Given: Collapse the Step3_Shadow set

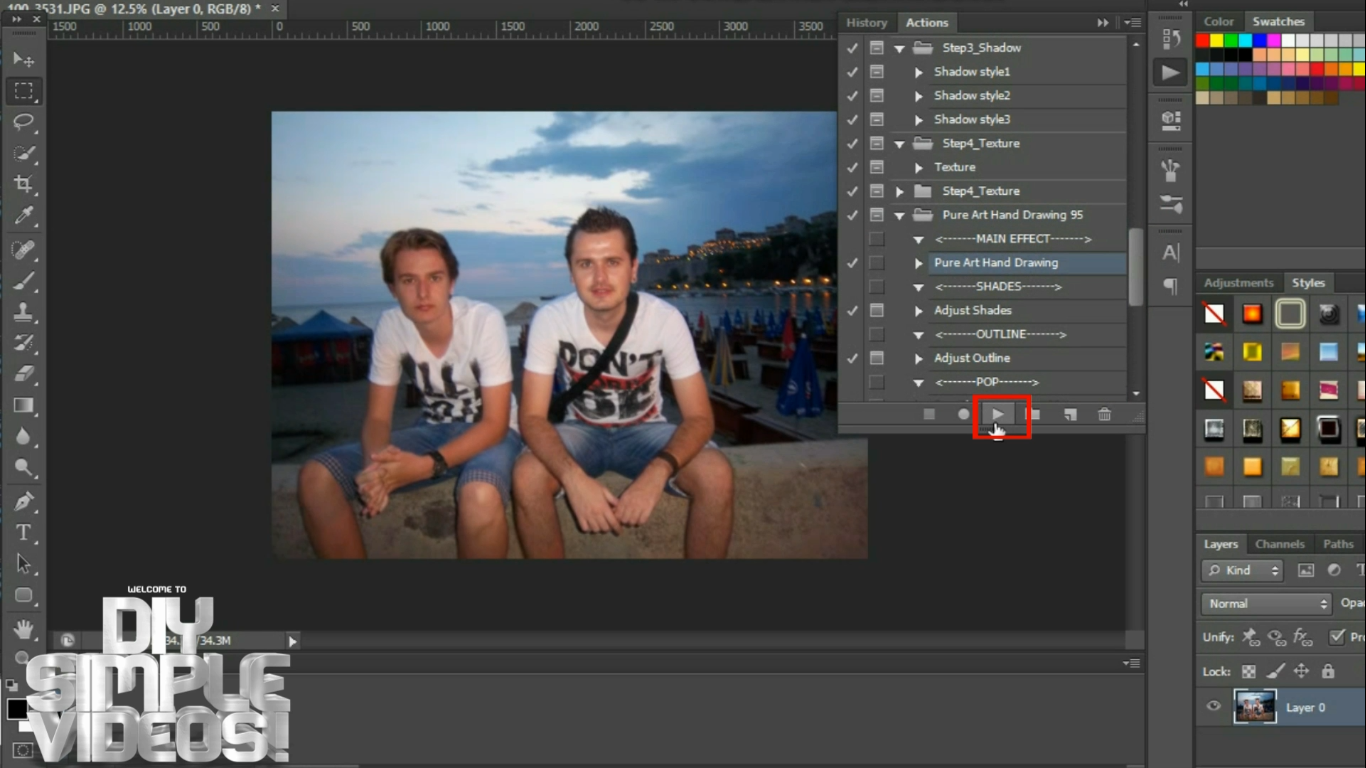Looking at the screenshot, I should click(x=899, y=48).
